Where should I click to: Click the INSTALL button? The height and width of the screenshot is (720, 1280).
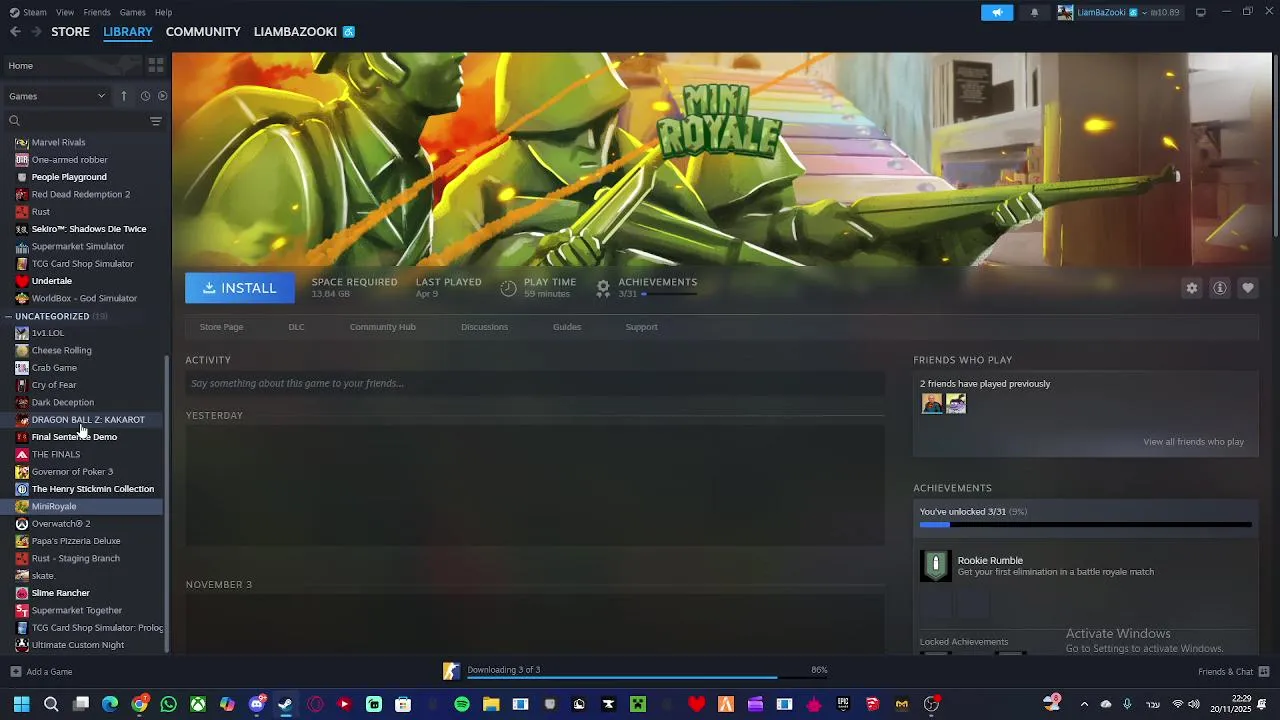240,288
